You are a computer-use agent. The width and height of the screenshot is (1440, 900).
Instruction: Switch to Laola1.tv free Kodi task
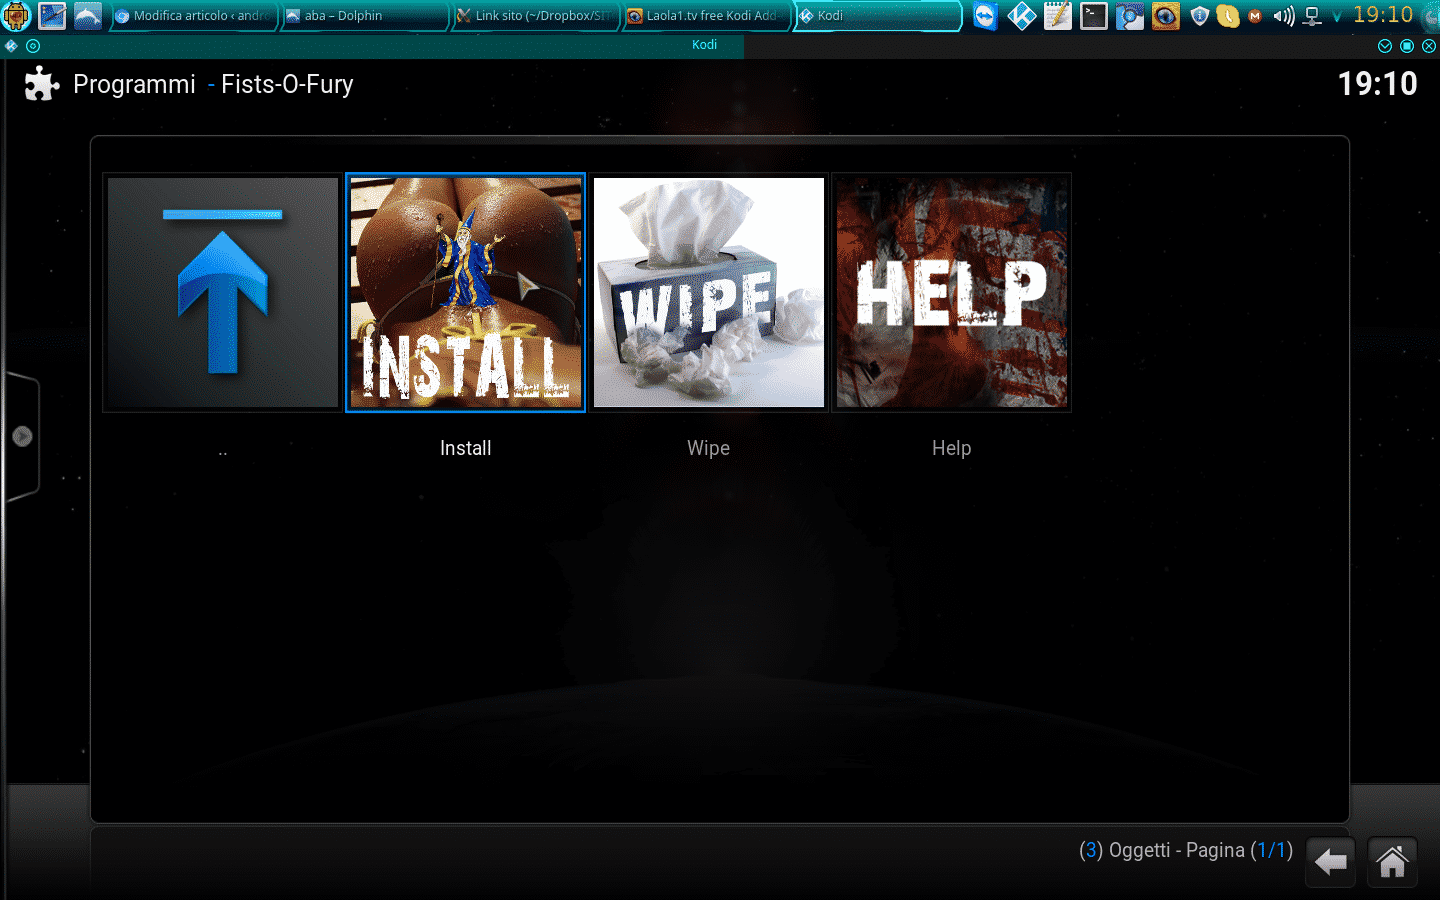tap(706, 16)
